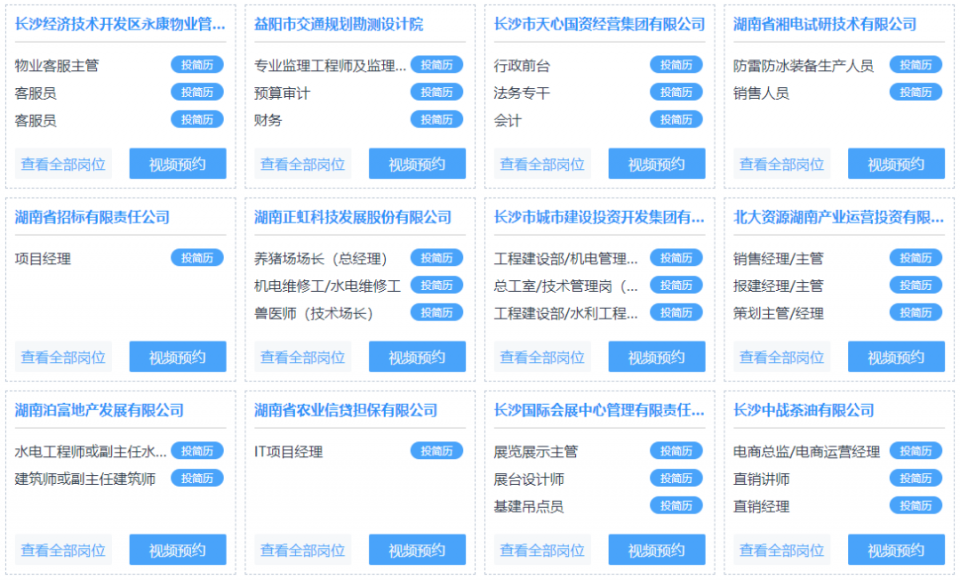
Task: Click 投简历 for 工程建设部/机电管理
Action: coord(676,258)
